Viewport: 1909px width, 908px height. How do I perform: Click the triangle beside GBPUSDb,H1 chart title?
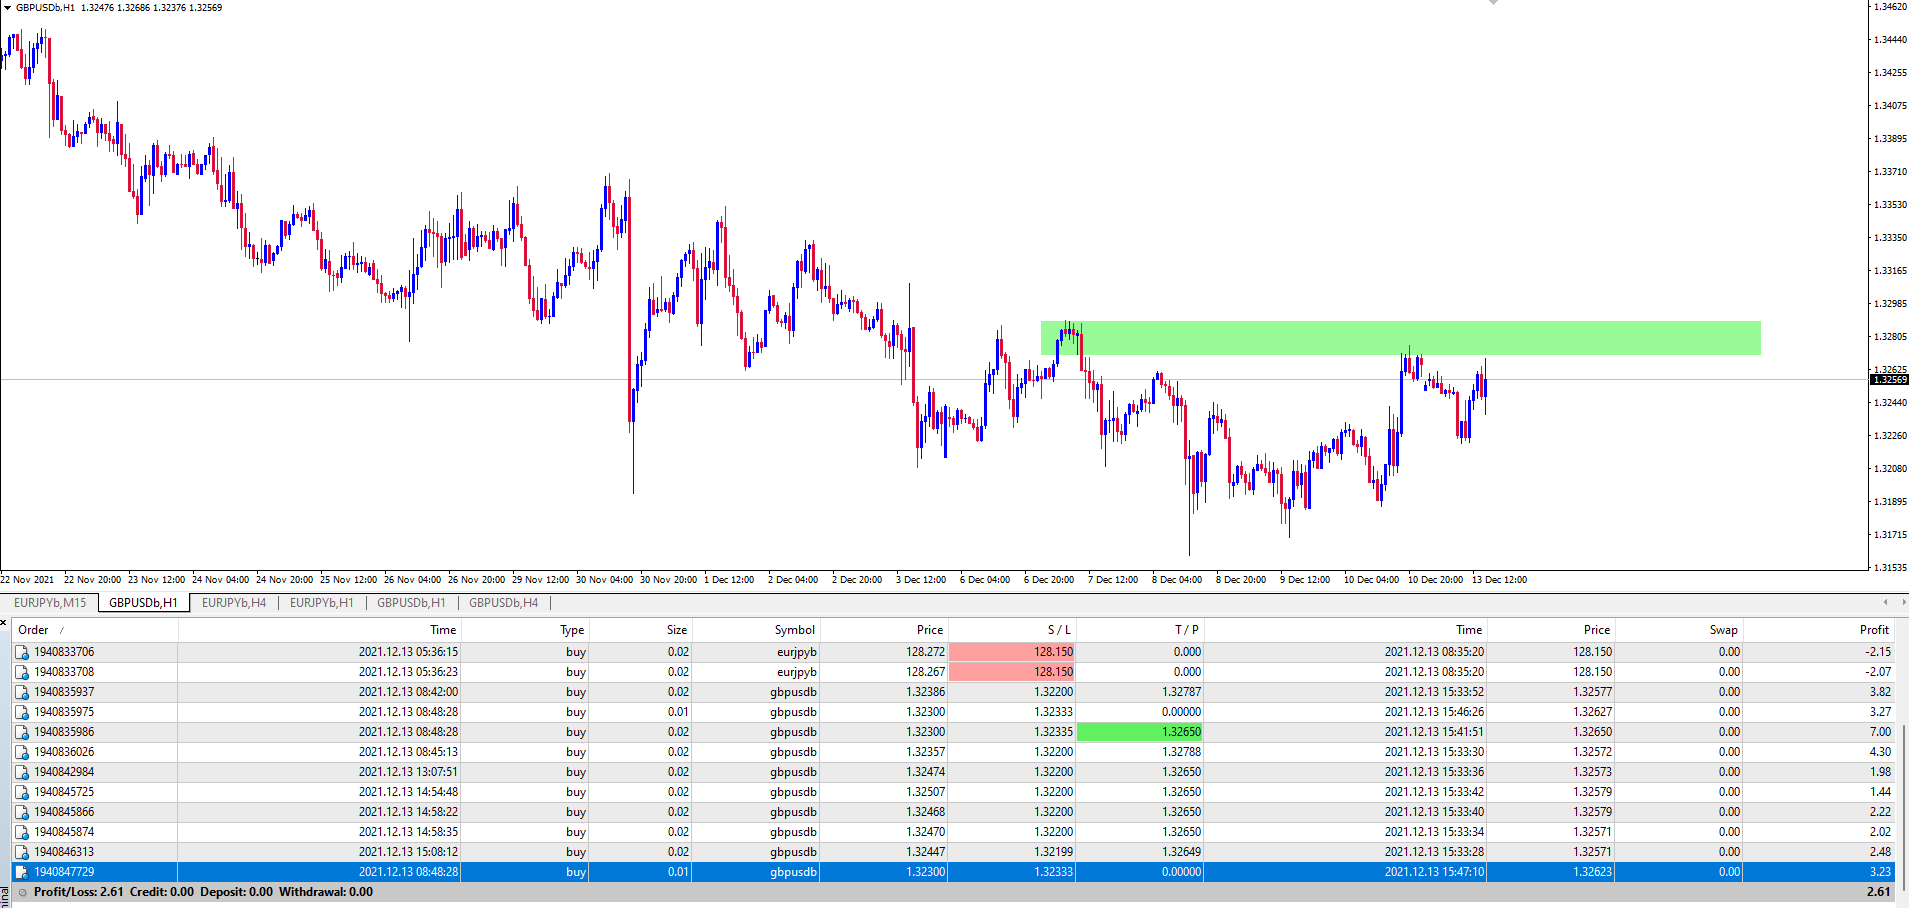coord(8,7)
